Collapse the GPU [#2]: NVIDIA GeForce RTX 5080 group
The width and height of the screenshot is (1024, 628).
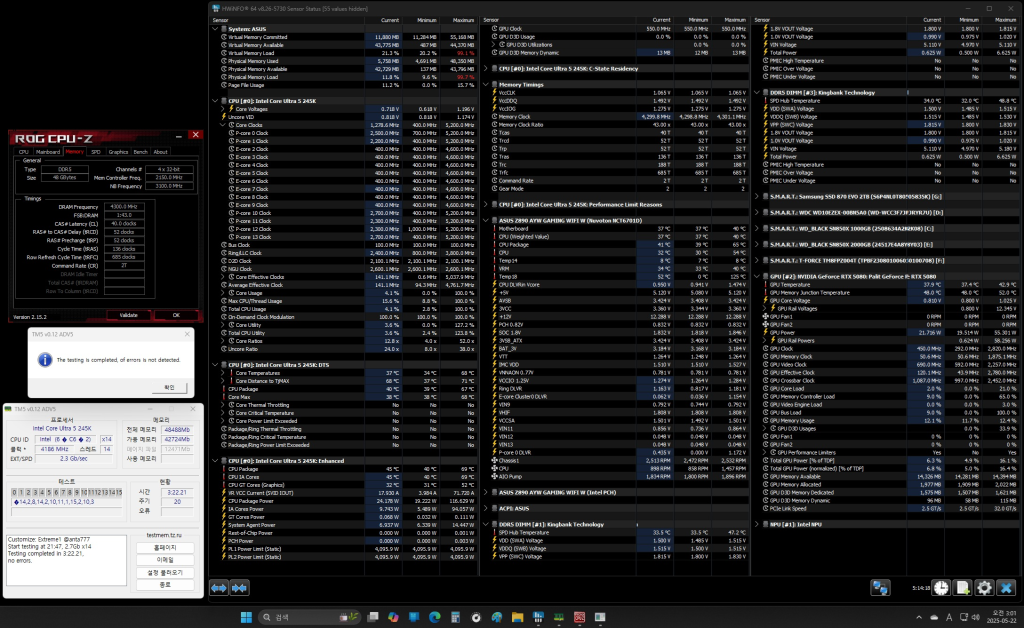[x=757, y=276]
